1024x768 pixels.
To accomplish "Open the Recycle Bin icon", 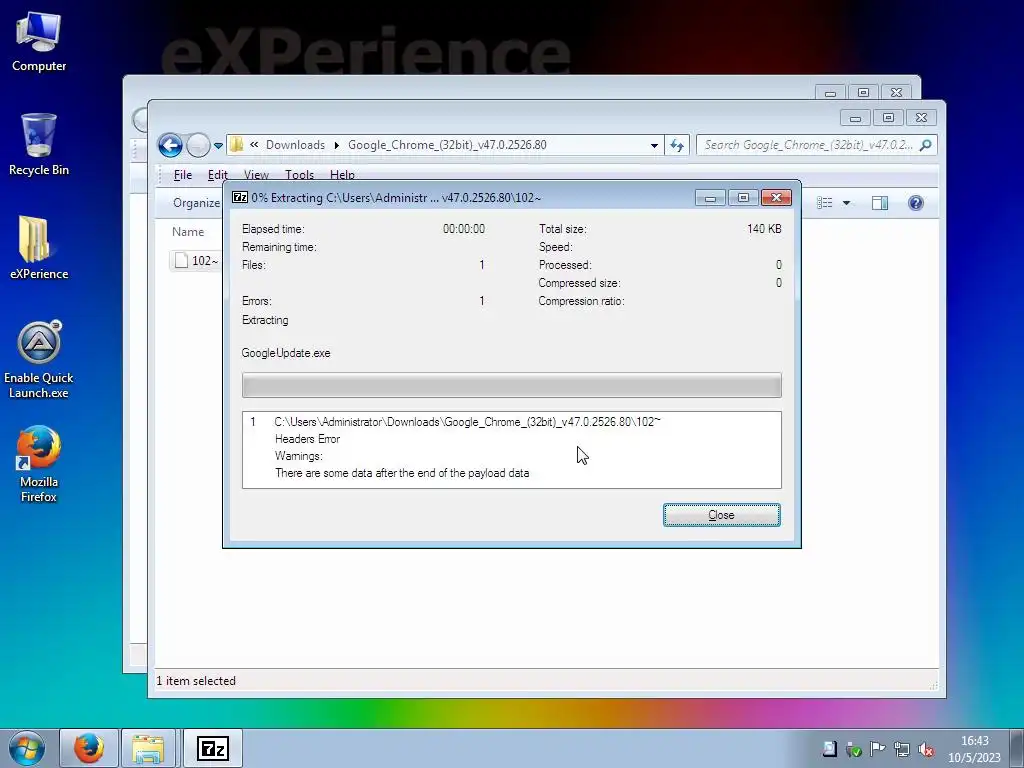I will [x=39, y=145].
